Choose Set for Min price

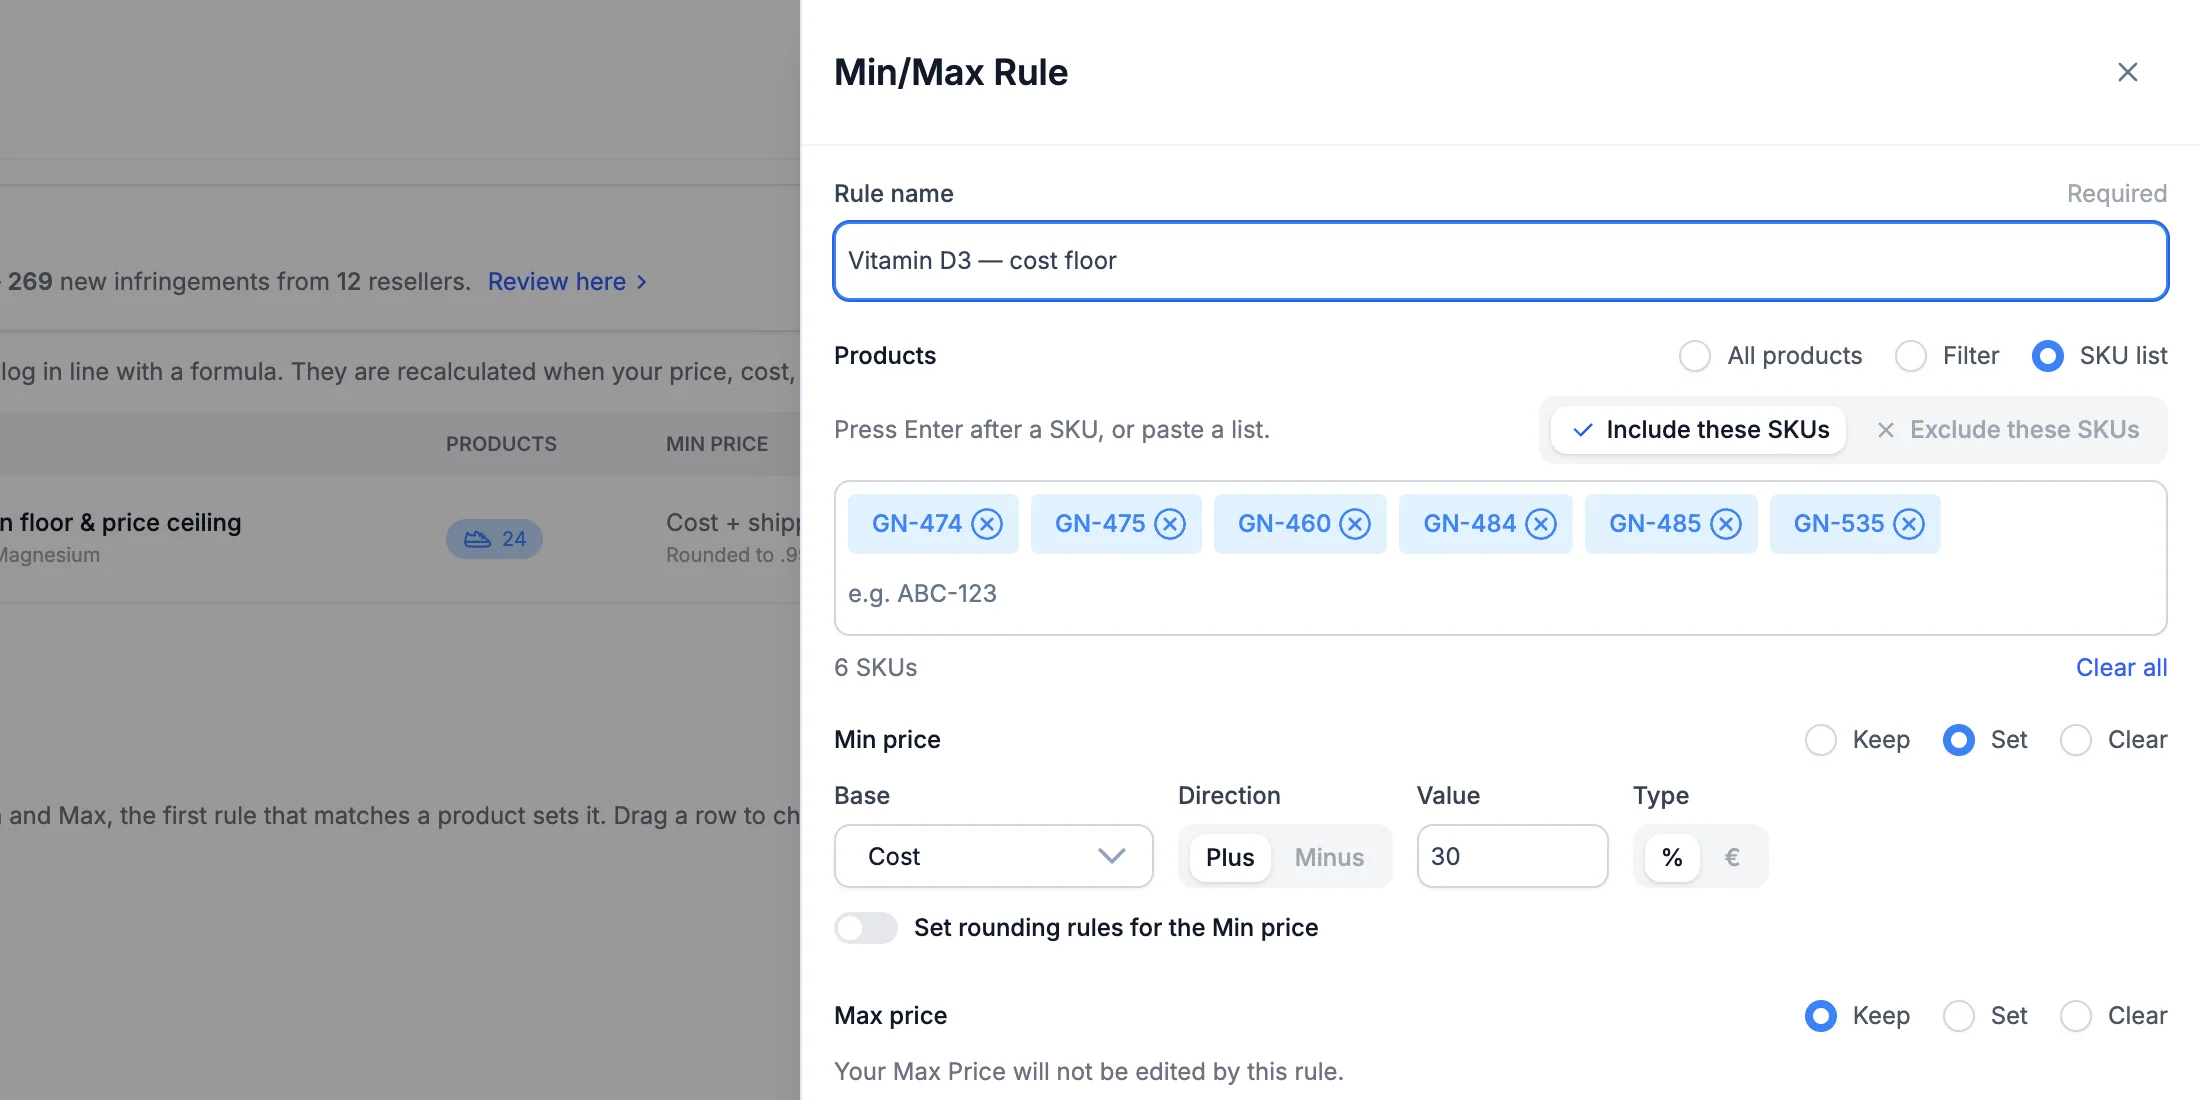coord(1959,740)
